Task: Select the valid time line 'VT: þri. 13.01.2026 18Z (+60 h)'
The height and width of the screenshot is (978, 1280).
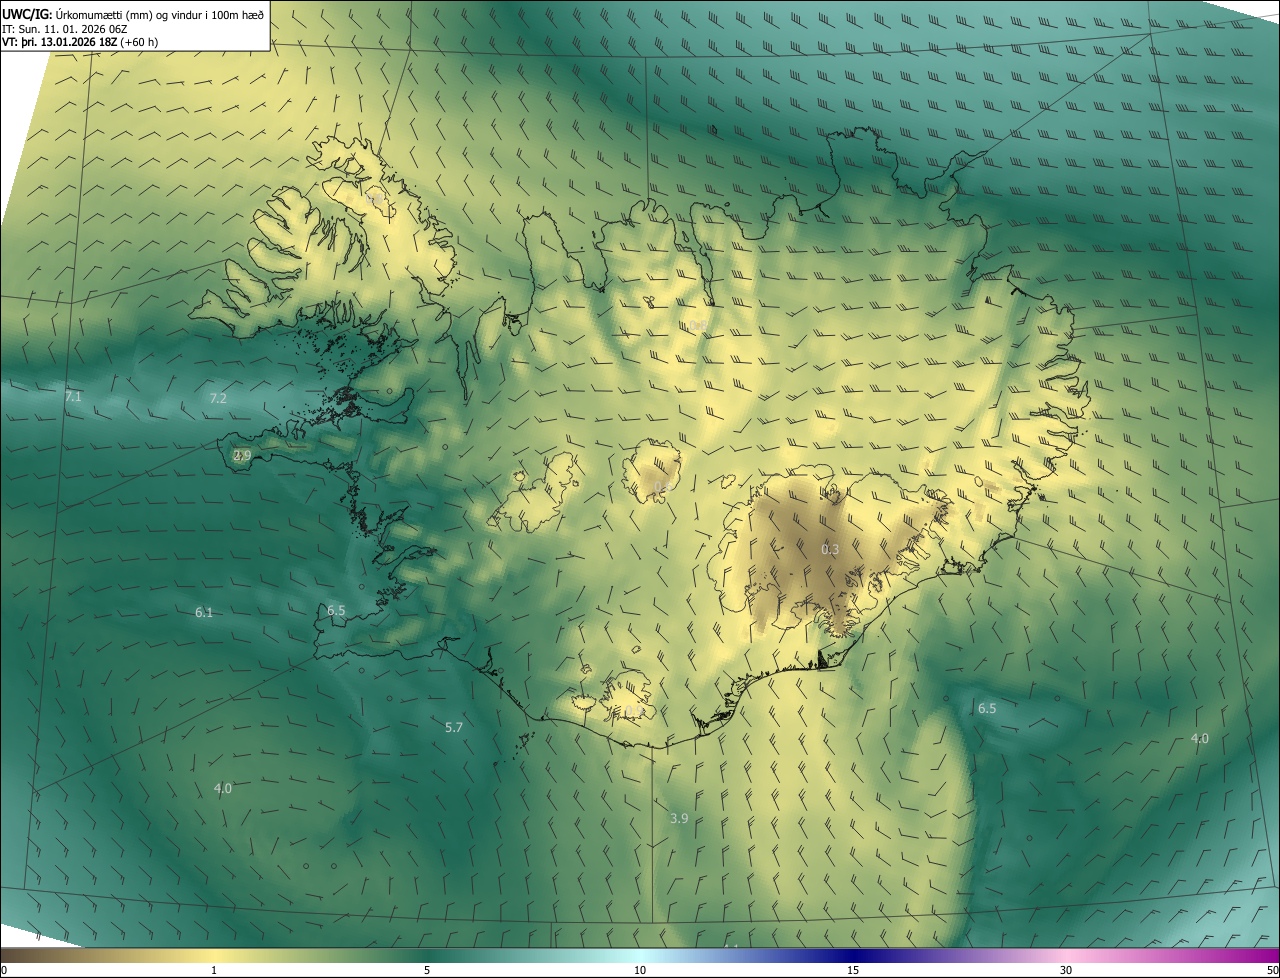Action: click(x=80, y=42)
